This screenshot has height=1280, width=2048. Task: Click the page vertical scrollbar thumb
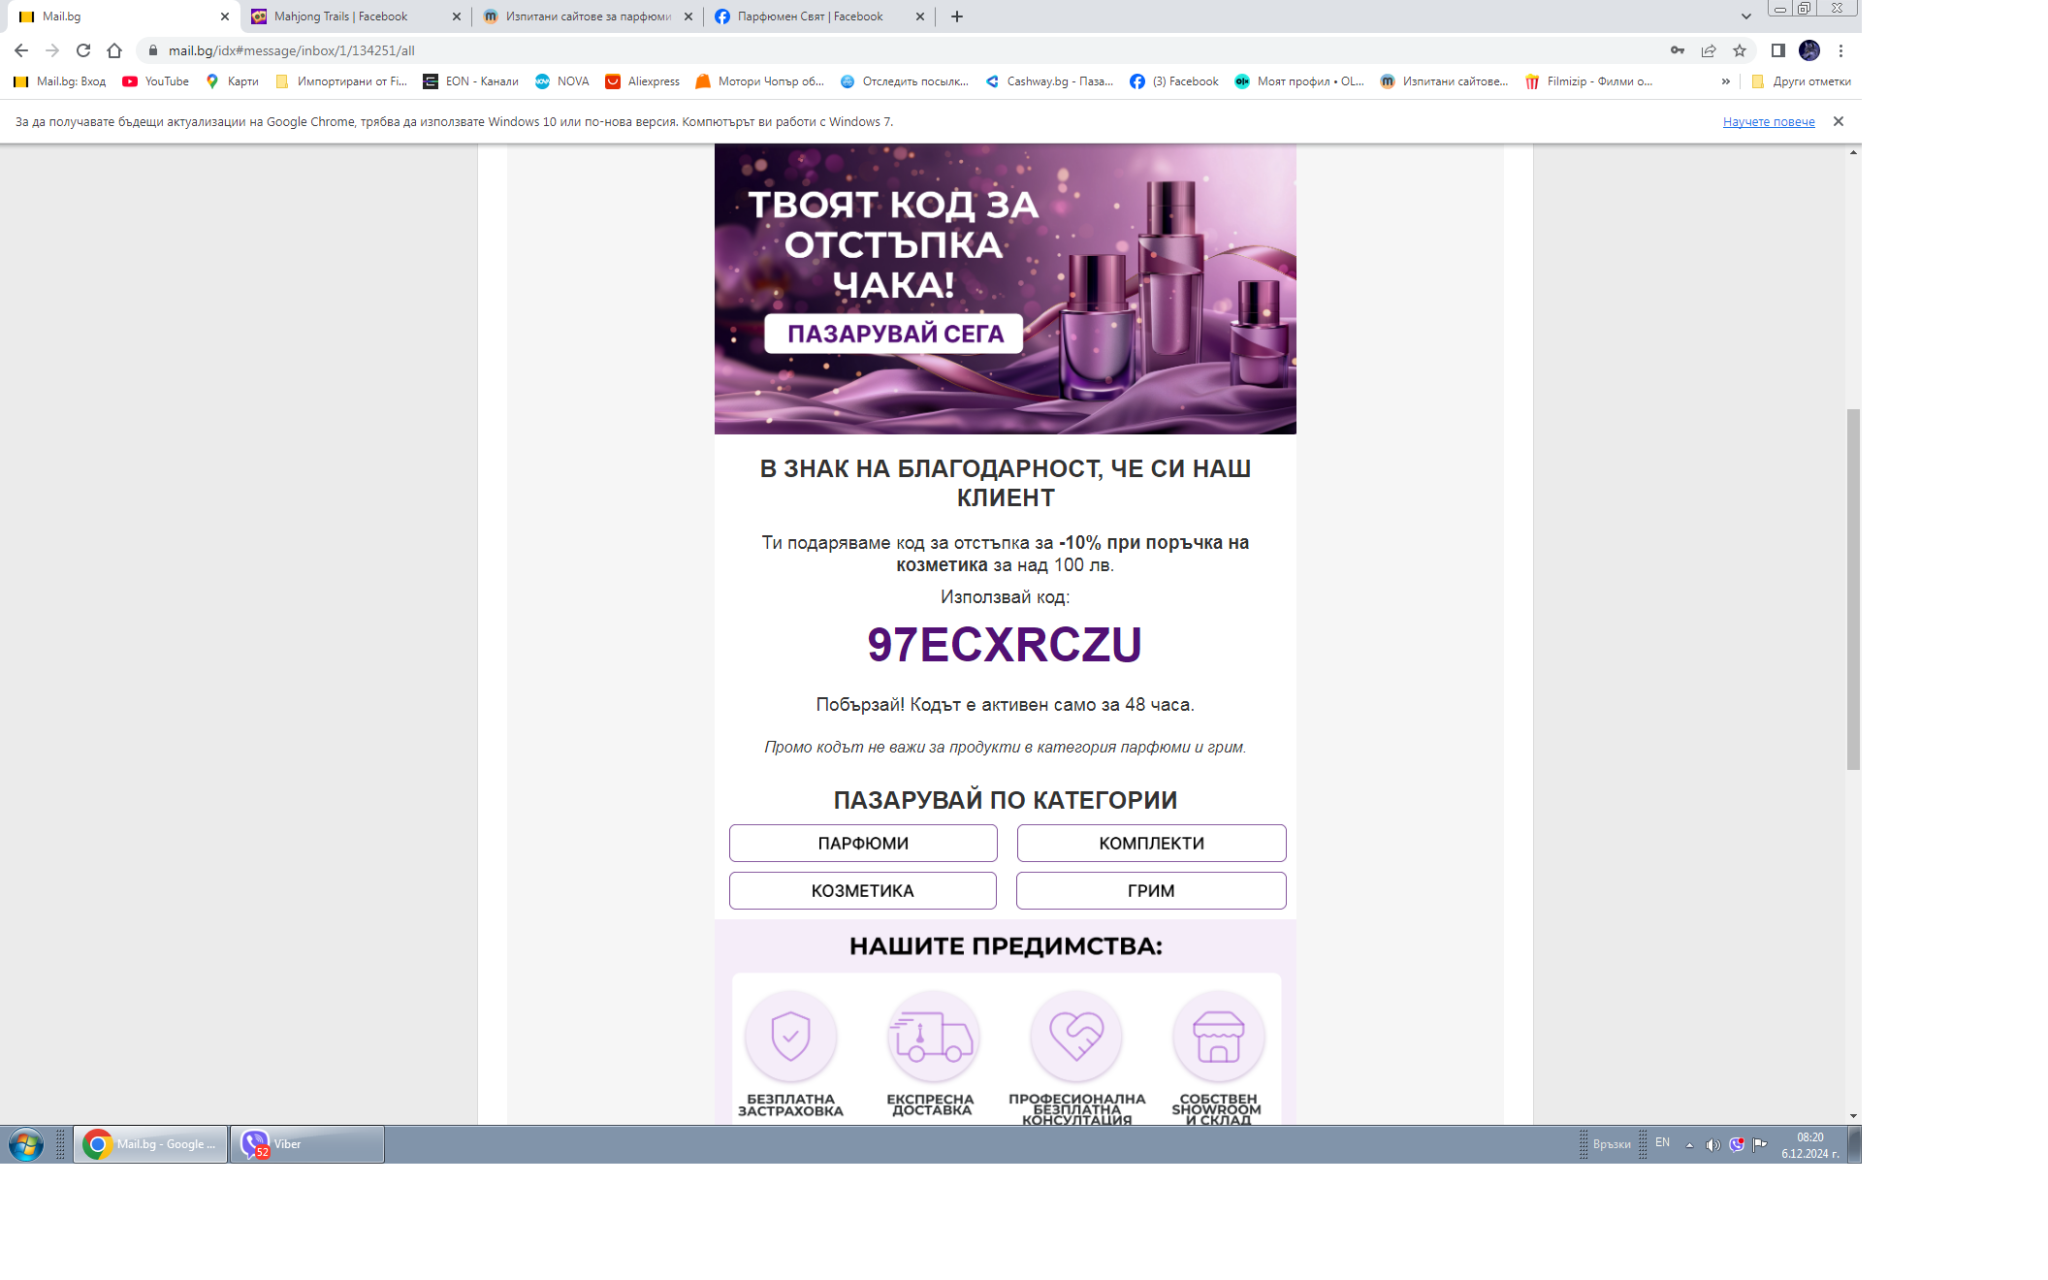click(1853, 589)
